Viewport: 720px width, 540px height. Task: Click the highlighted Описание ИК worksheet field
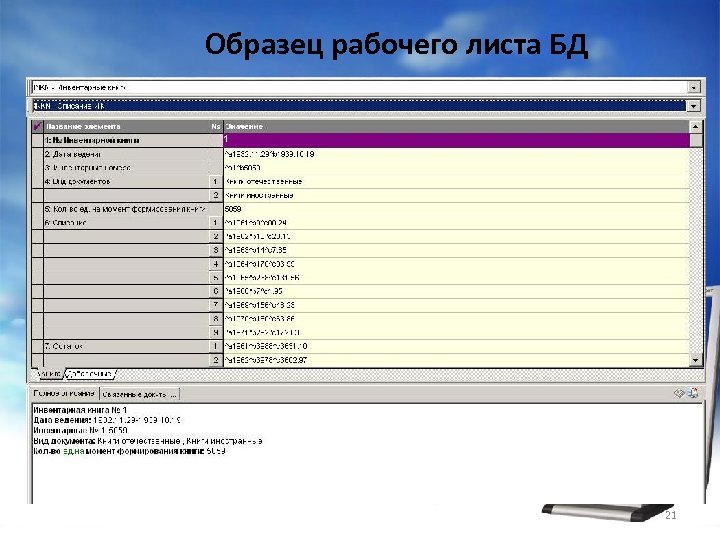coord(360,106)
